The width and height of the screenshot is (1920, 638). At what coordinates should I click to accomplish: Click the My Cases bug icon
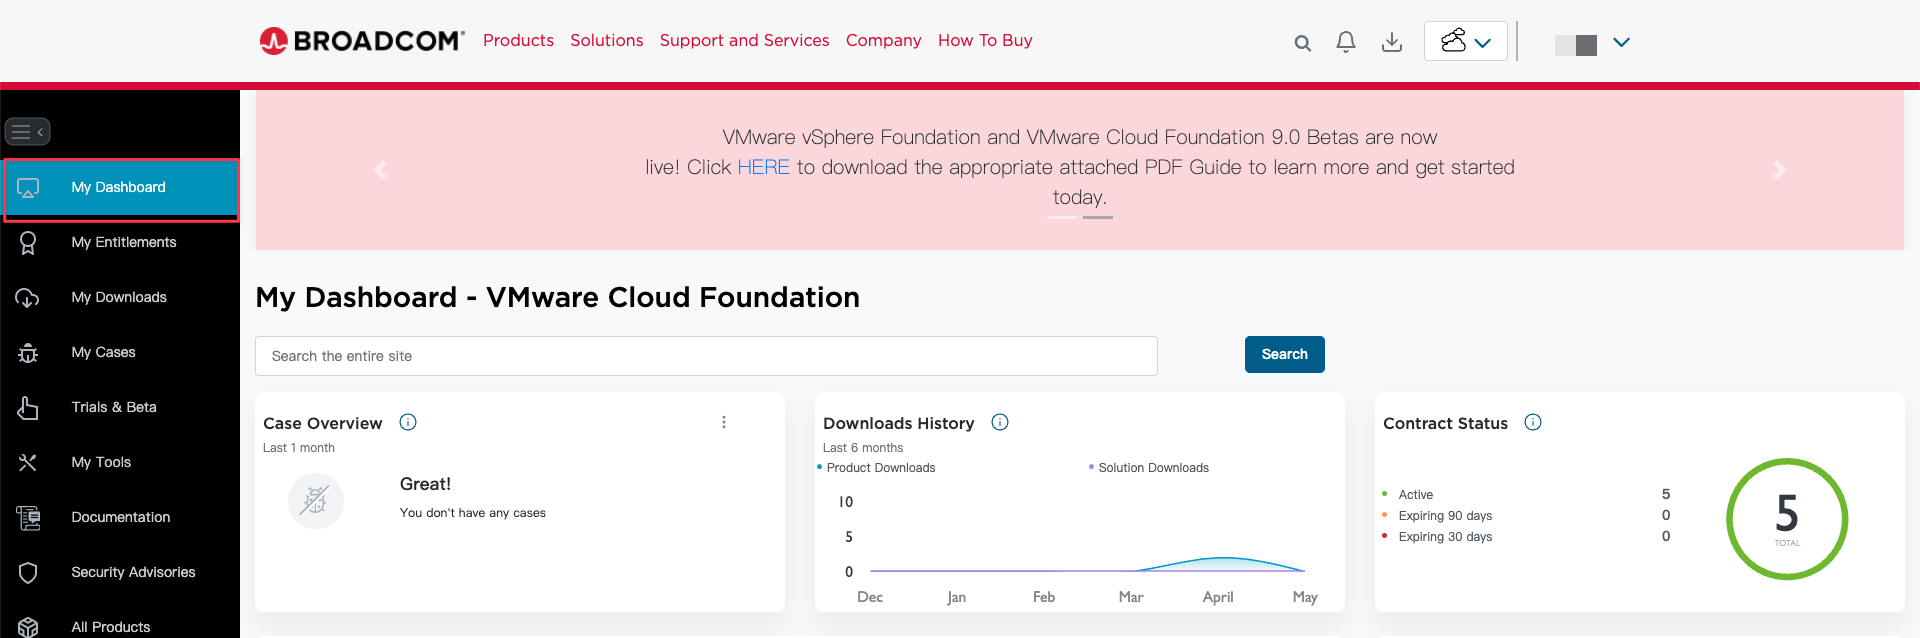(28, 353)
